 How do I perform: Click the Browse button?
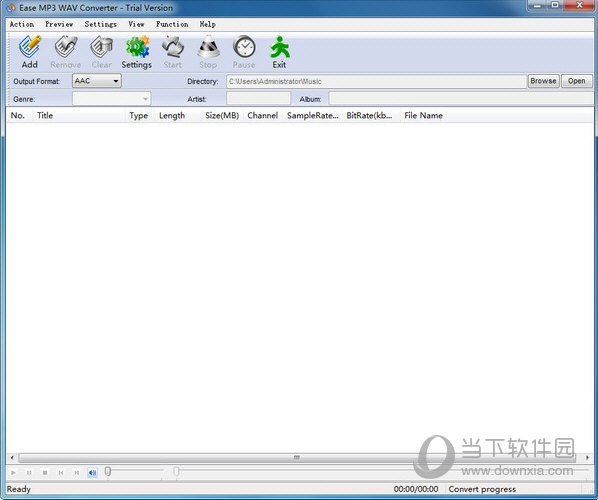coord(543,81)
